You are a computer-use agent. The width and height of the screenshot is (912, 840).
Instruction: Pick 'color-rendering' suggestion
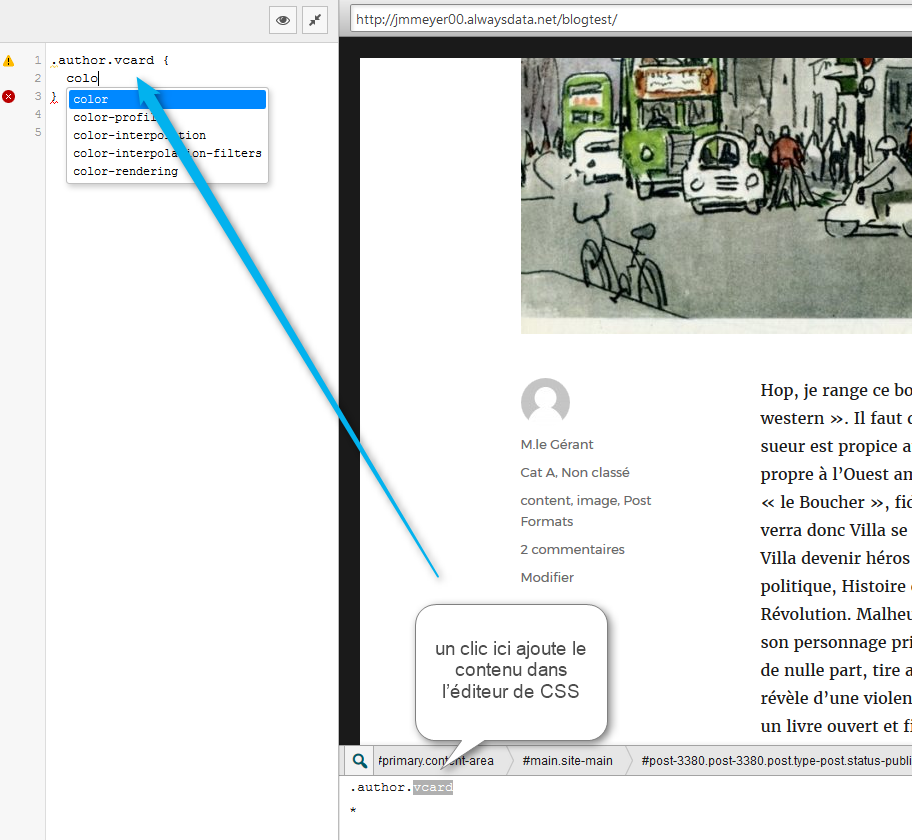[x=168, y=172]
